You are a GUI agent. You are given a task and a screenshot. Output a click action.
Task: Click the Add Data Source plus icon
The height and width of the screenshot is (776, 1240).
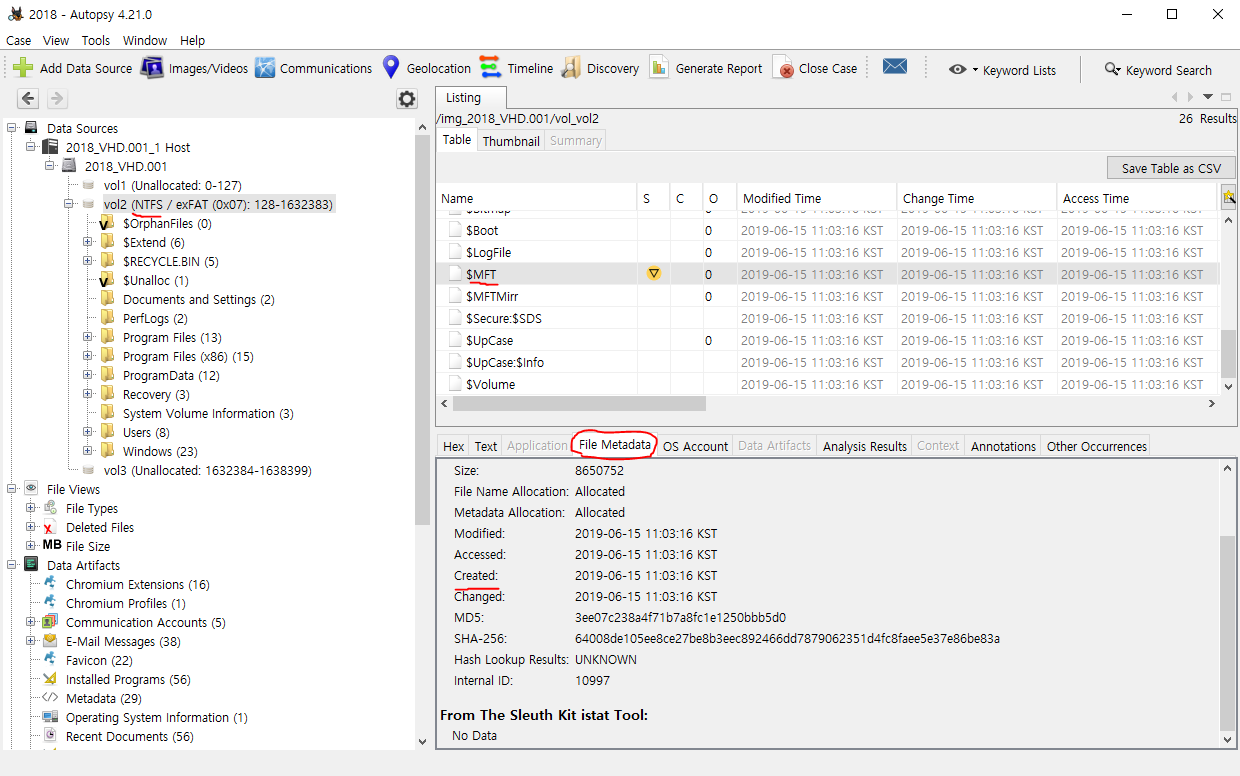click(x=23, y=68)
